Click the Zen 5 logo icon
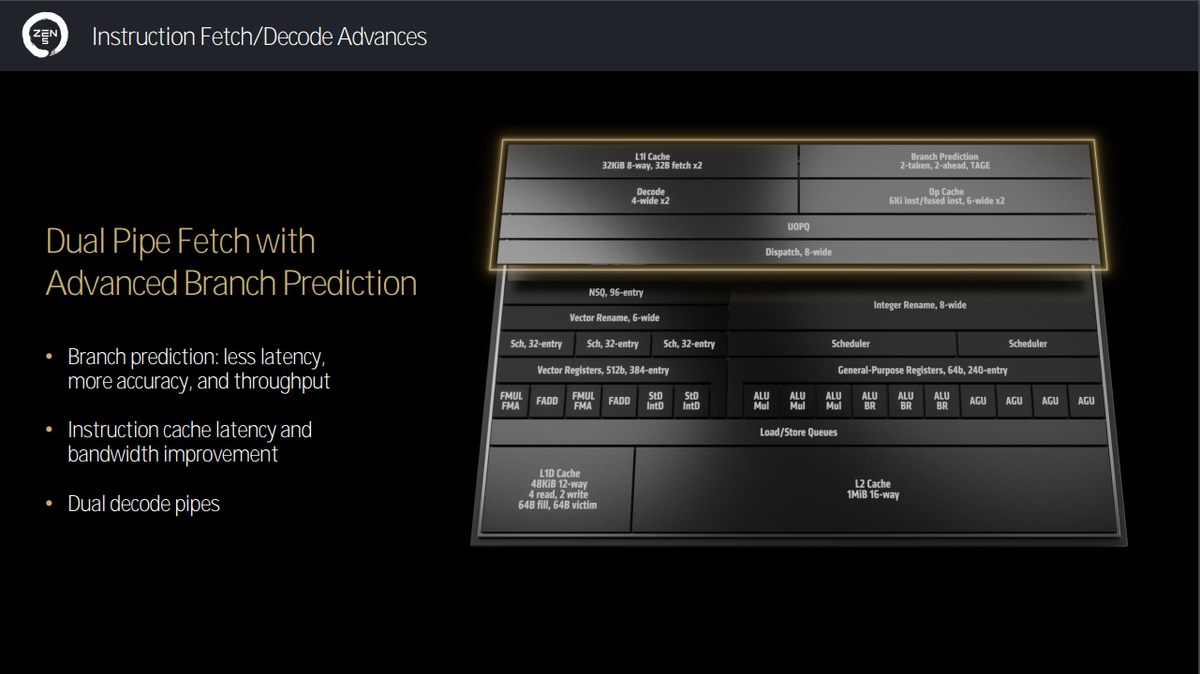 [x=44, y=35]
